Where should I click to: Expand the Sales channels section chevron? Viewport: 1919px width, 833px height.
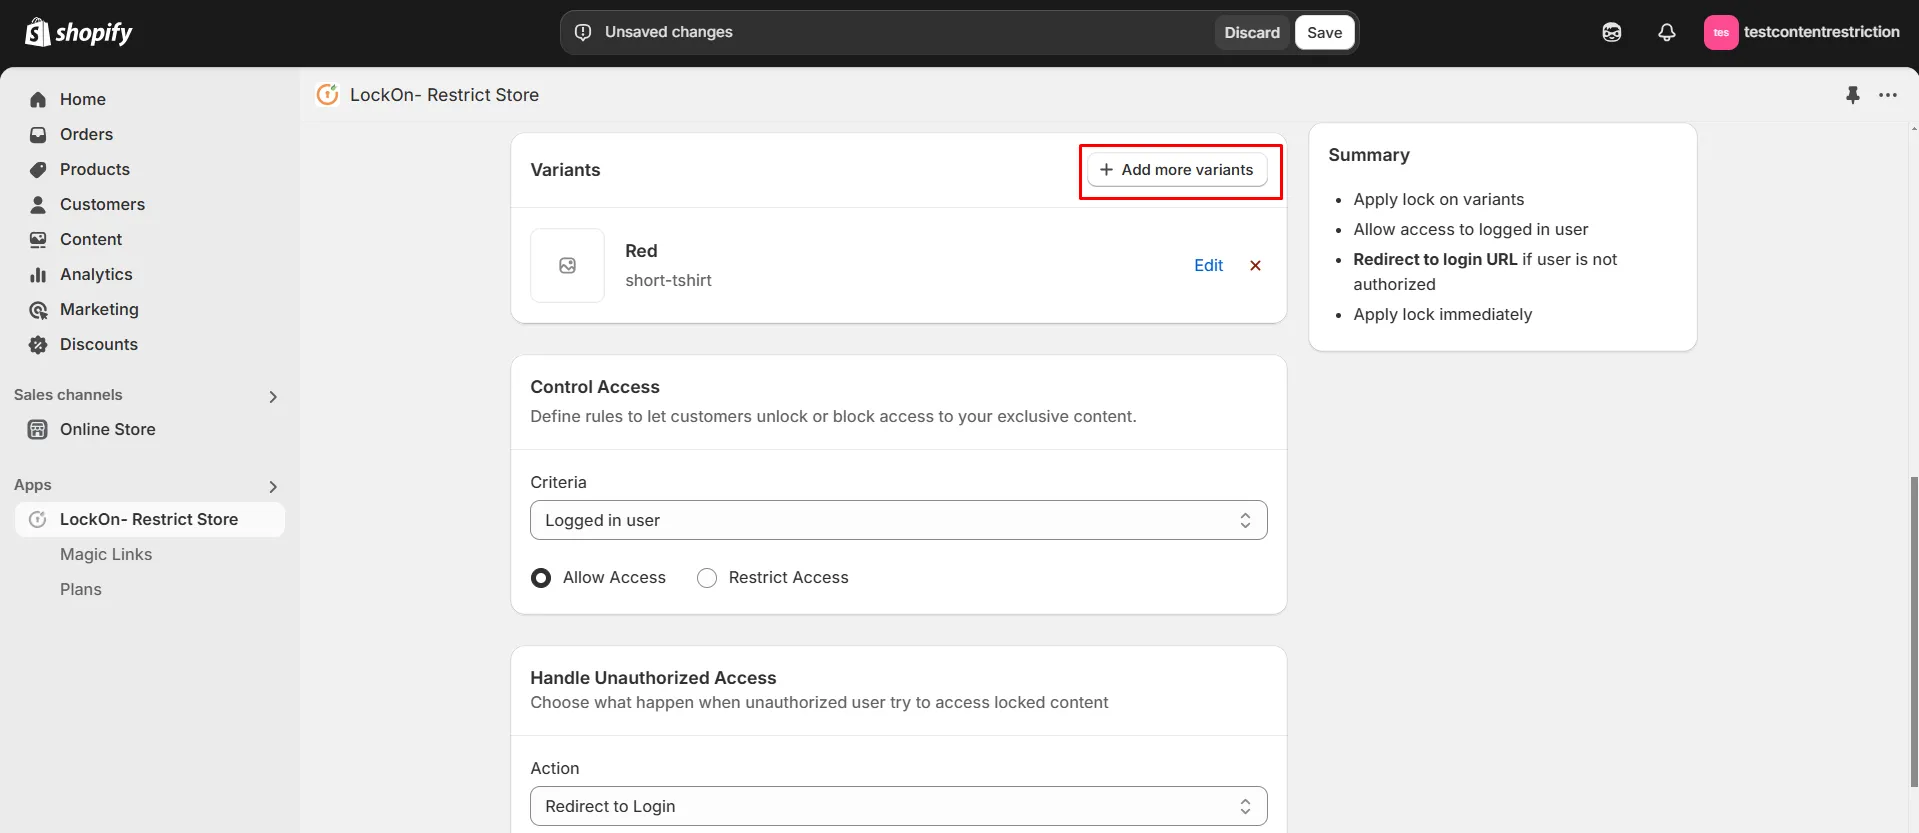(x=273, y=397)
